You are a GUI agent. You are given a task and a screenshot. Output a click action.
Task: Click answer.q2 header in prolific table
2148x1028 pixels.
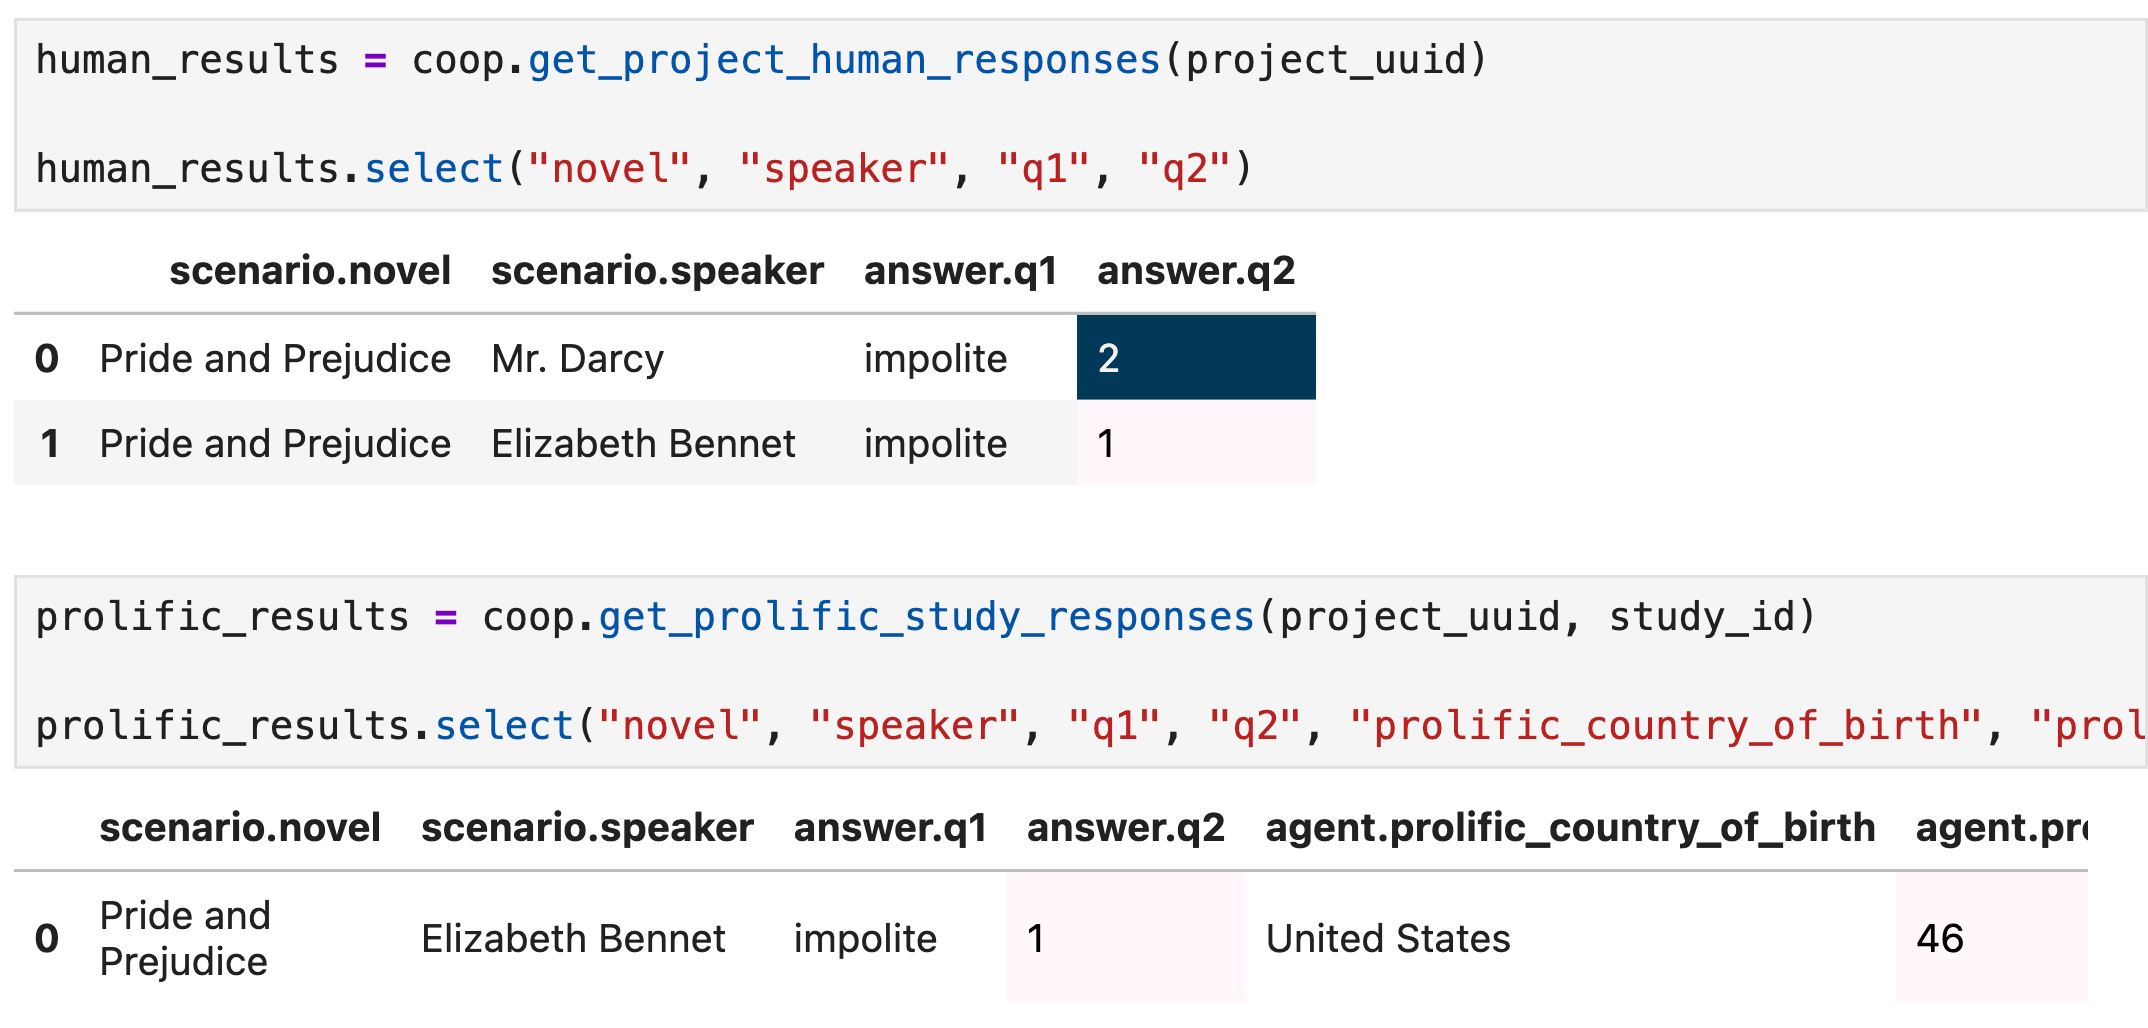coord(1126,828)
